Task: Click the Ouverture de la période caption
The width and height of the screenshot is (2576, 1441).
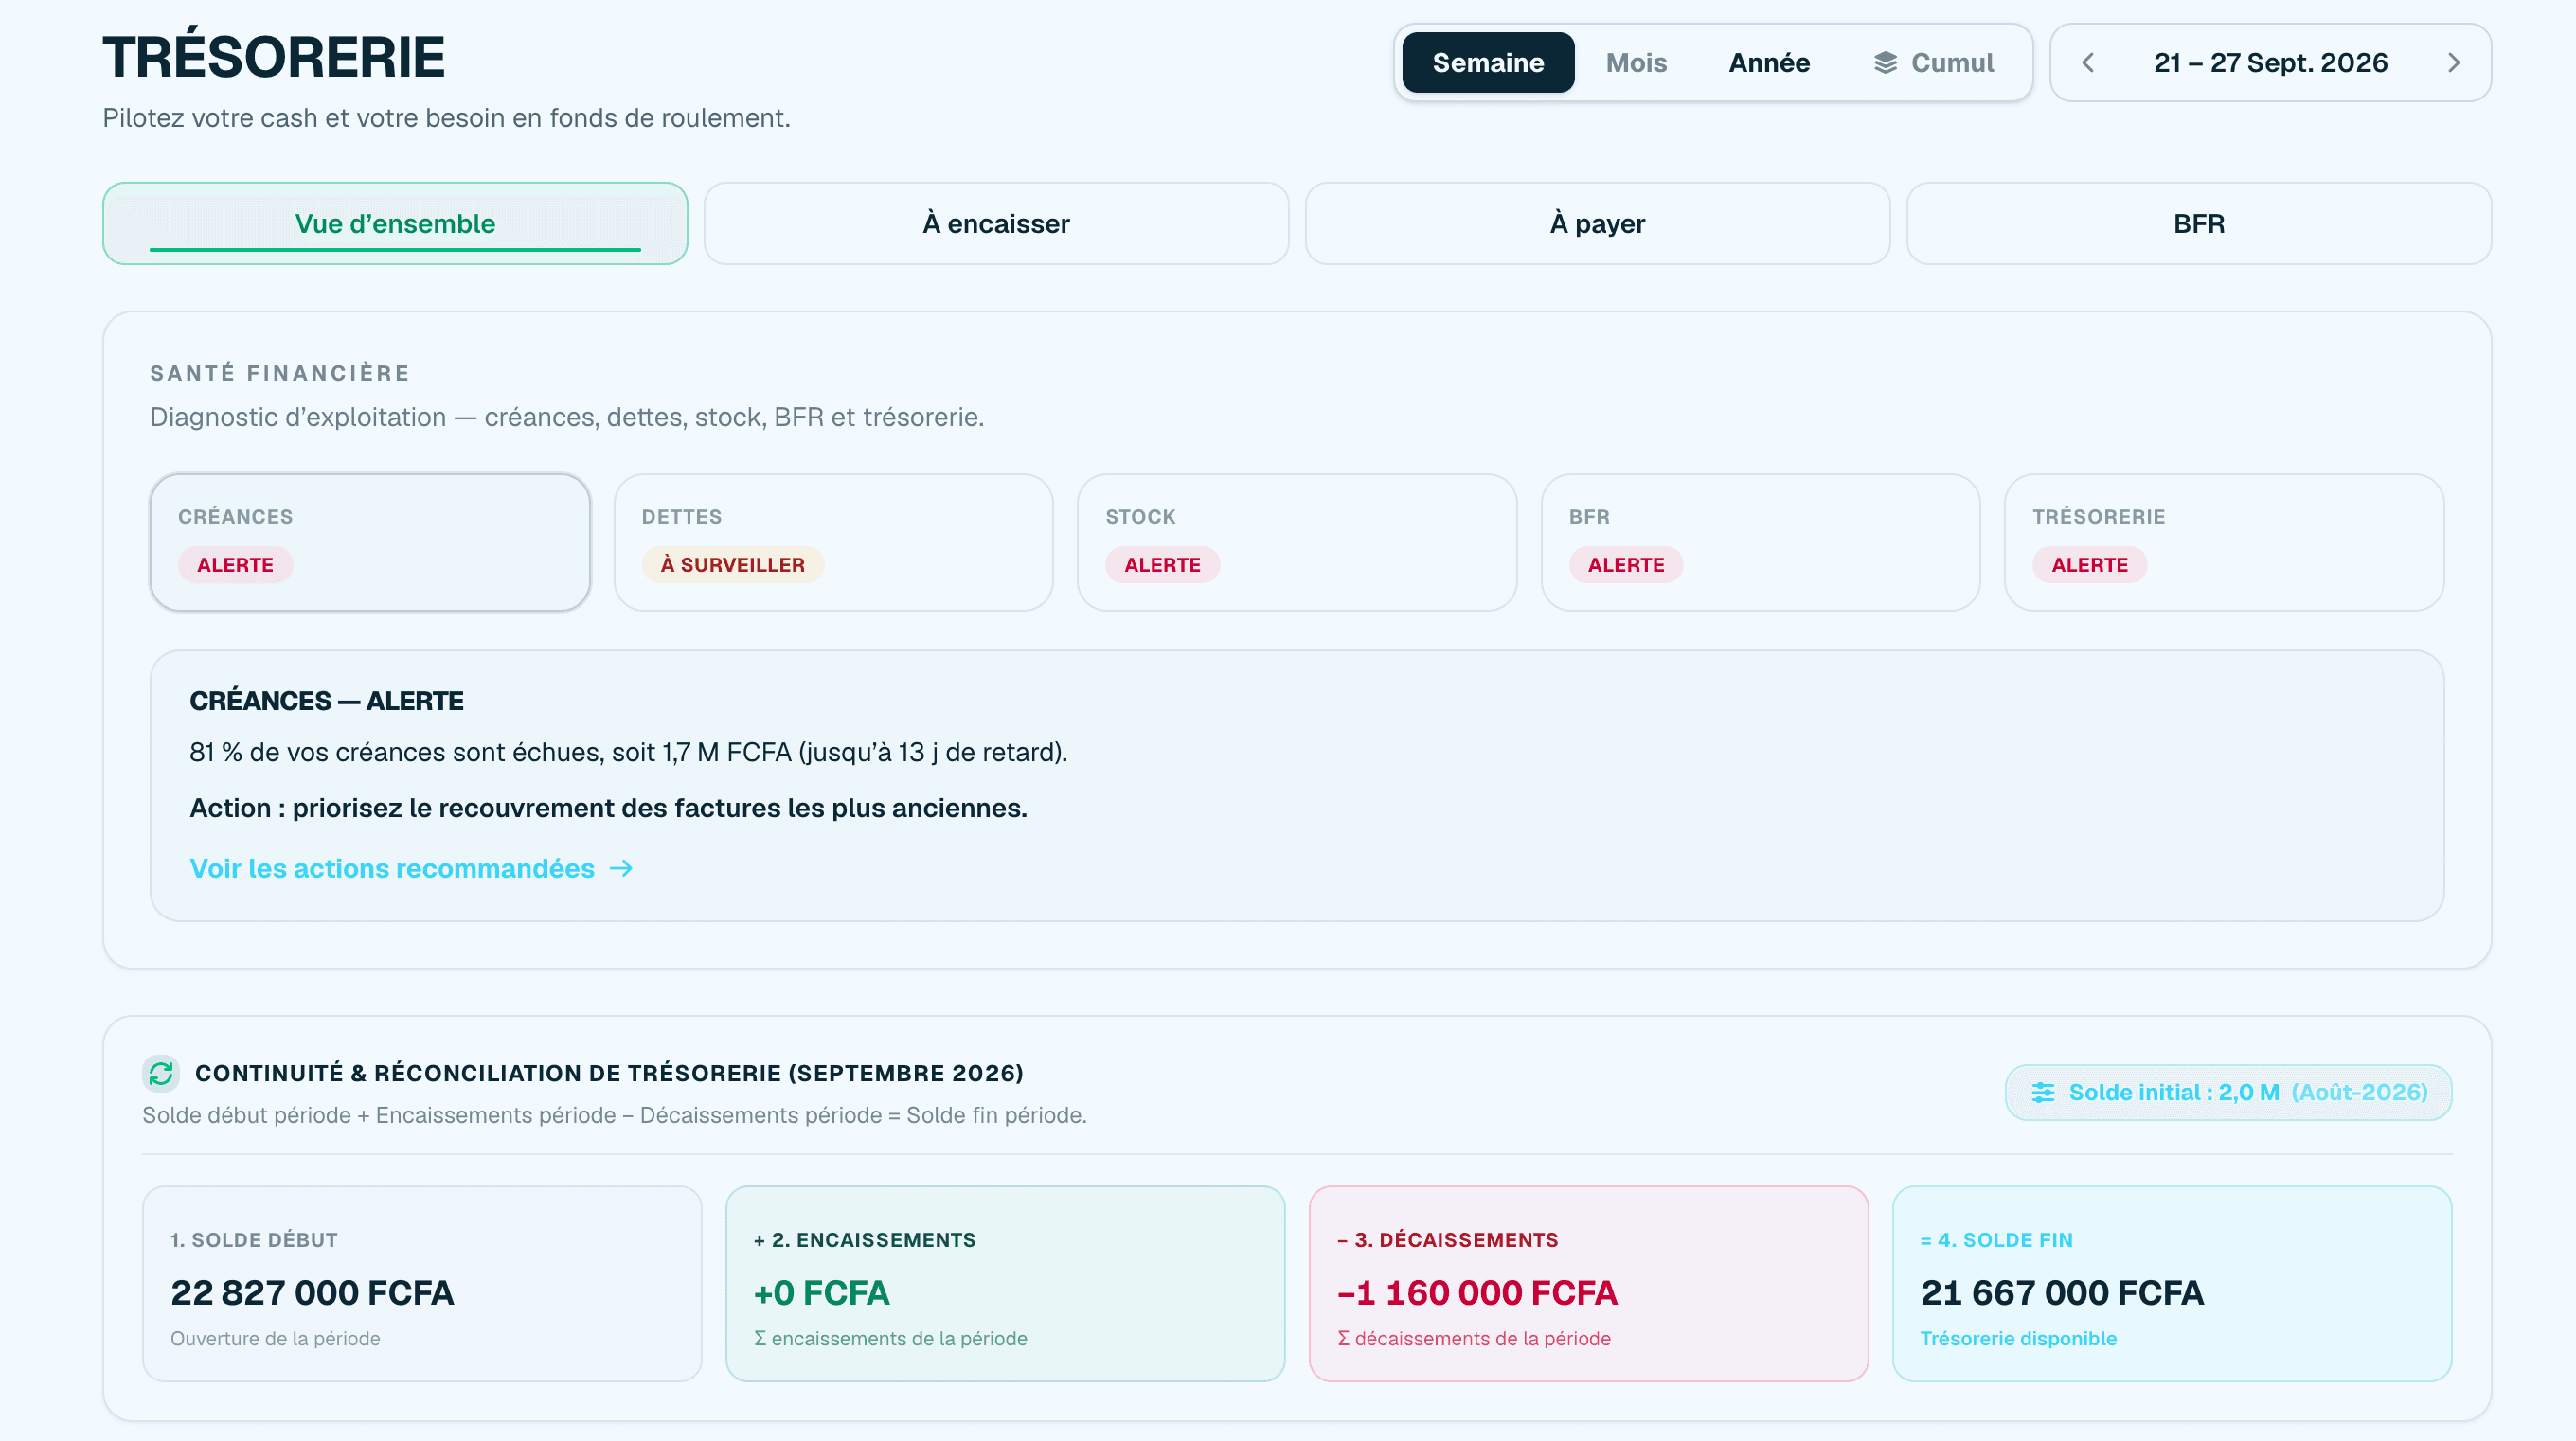Action: (x=275, y=1338)
